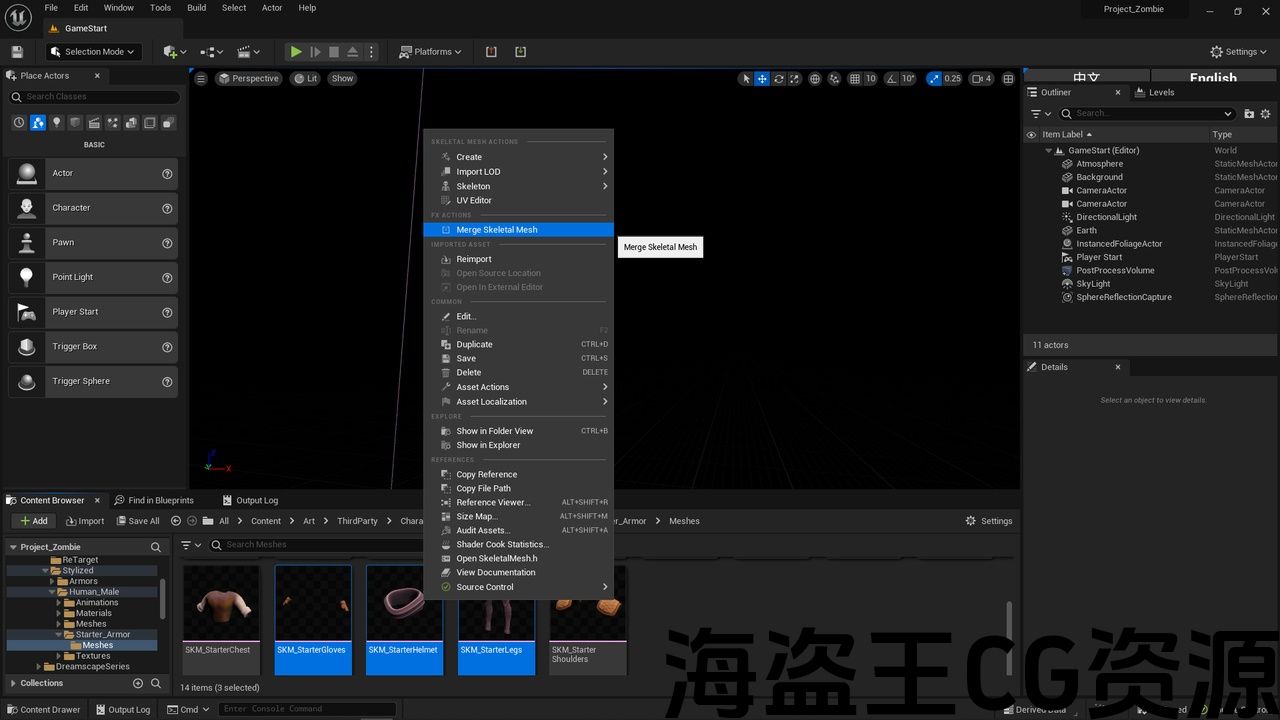Click the camera speed 4 control
1280x720 pixels.
[x=981, y=79]
